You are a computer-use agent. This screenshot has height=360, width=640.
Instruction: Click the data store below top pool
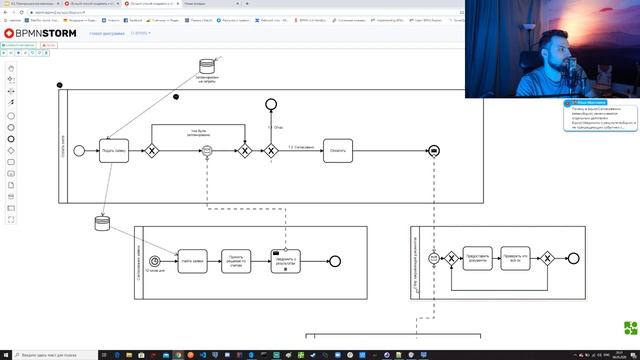[x=102, y=223]
